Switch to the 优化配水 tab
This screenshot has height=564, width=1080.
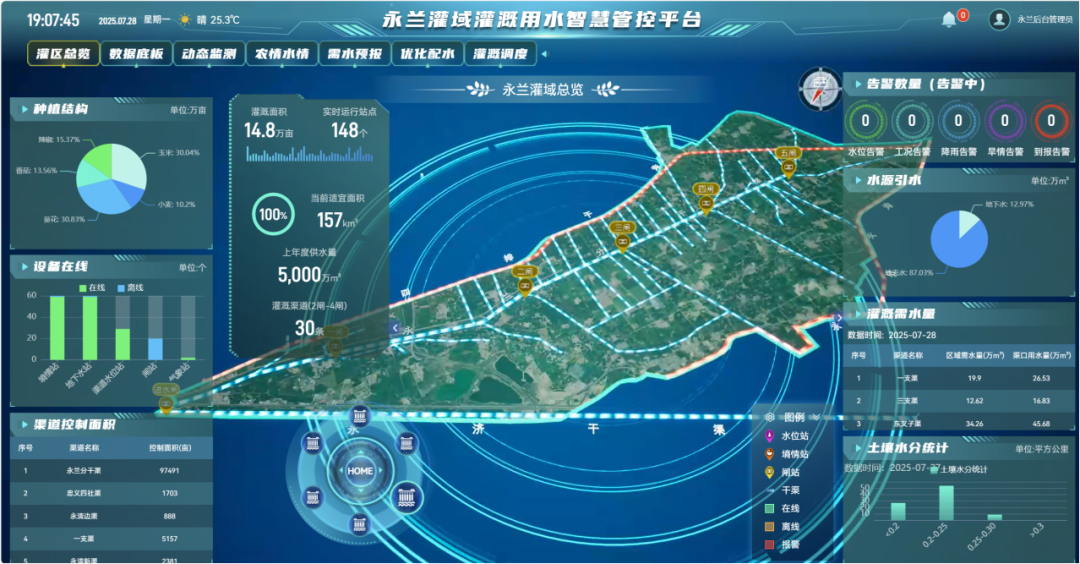tap(428, 54)
